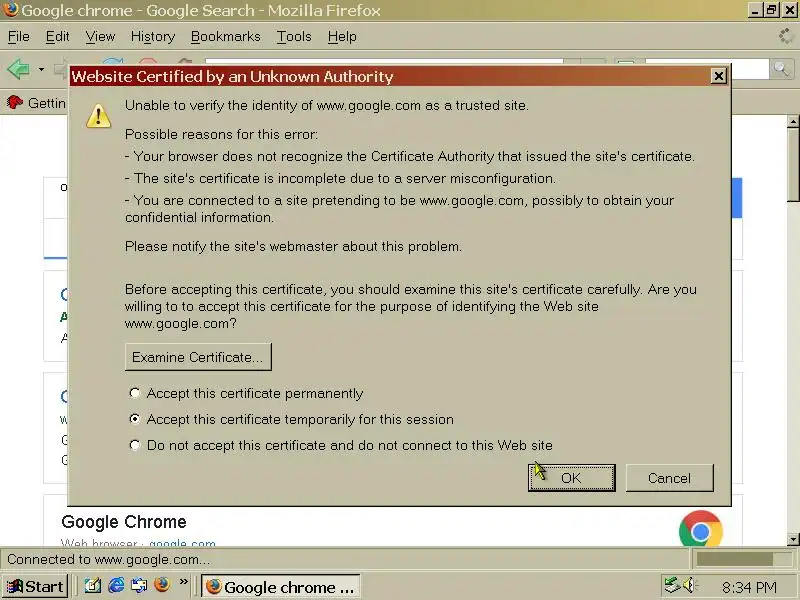The width and height of the screenshot is (800, 600).
Task: Click the Show Desktop quick launch icon
Action: tap(92, 586)
